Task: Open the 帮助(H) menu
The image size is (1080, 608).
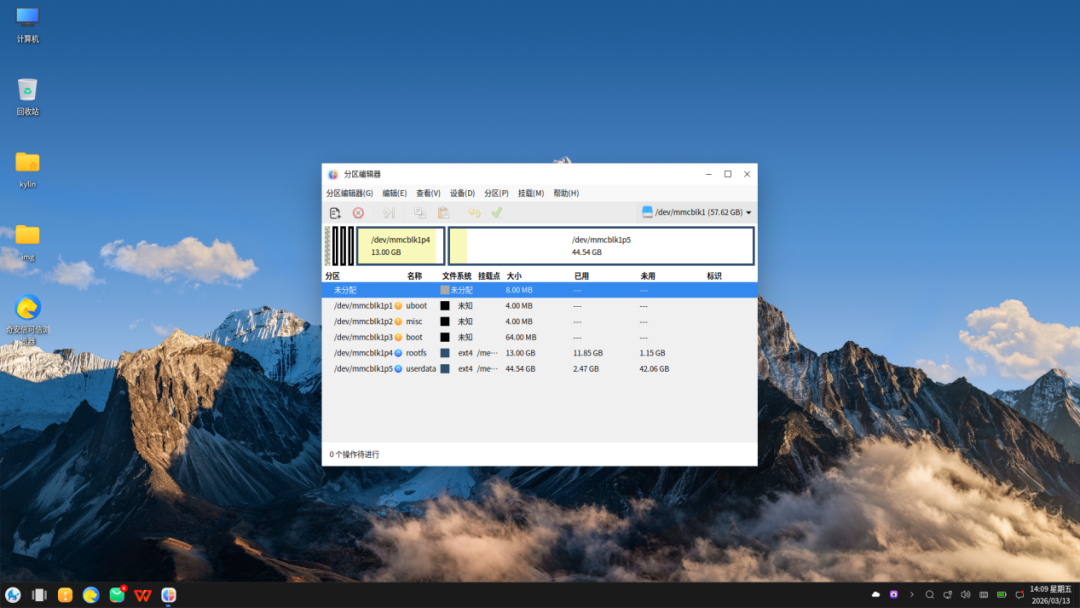Action: 566,193
